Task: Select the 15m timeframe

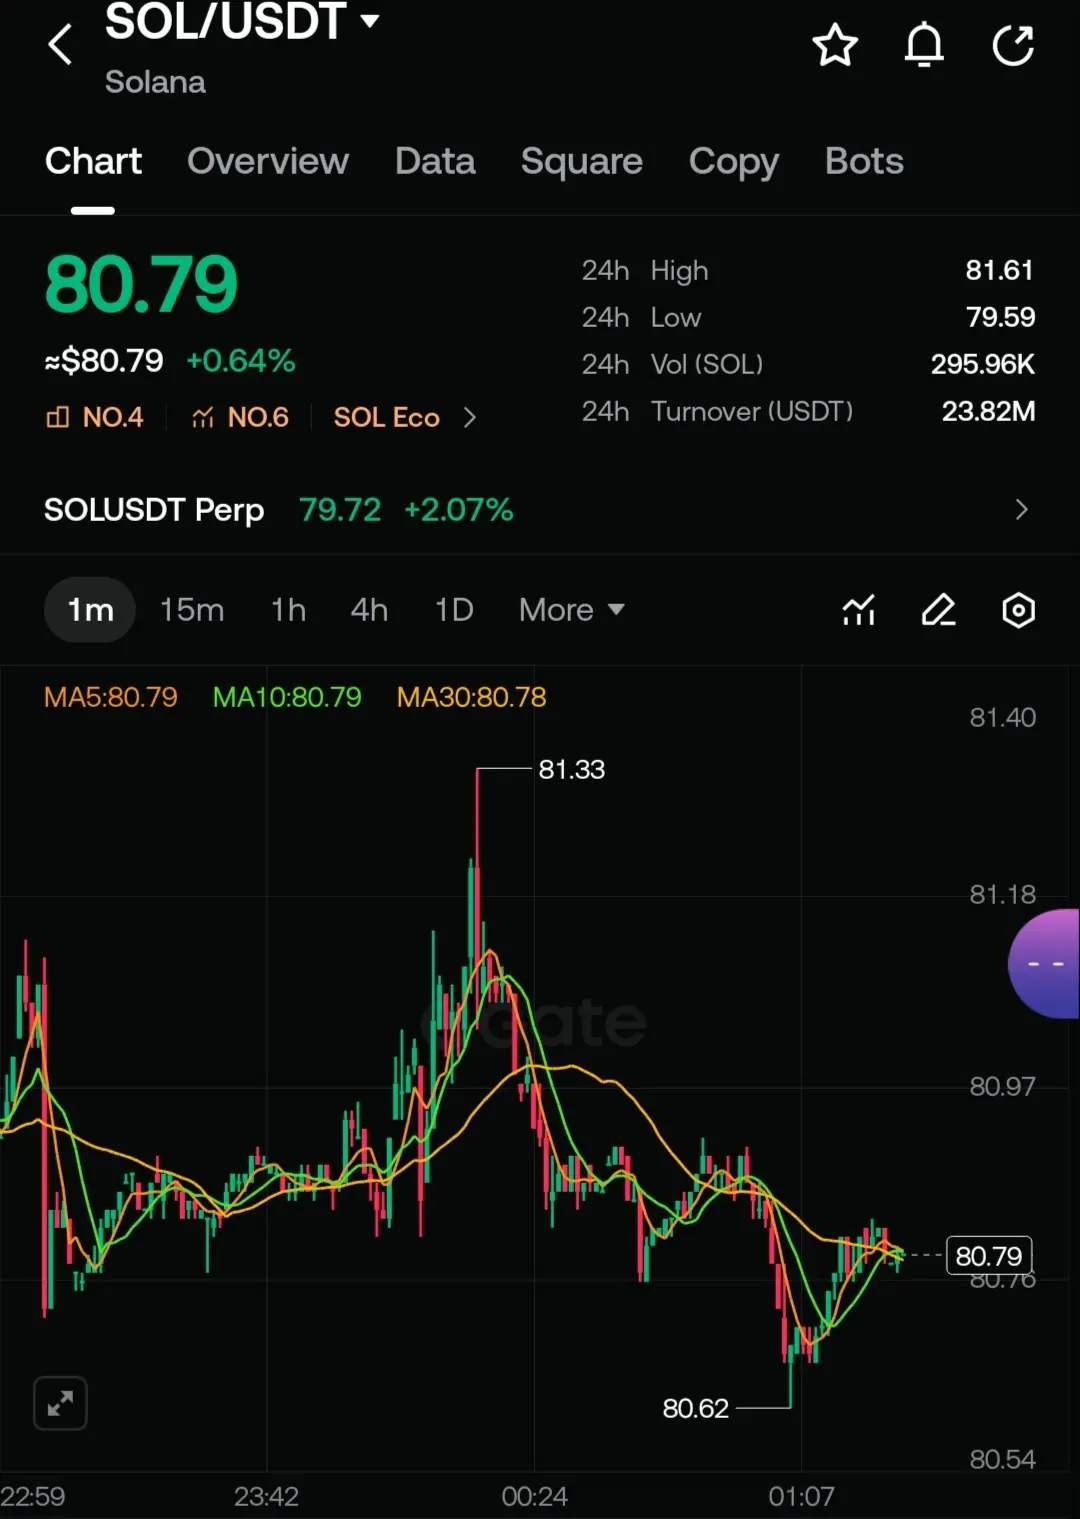Action: point(192,610)
